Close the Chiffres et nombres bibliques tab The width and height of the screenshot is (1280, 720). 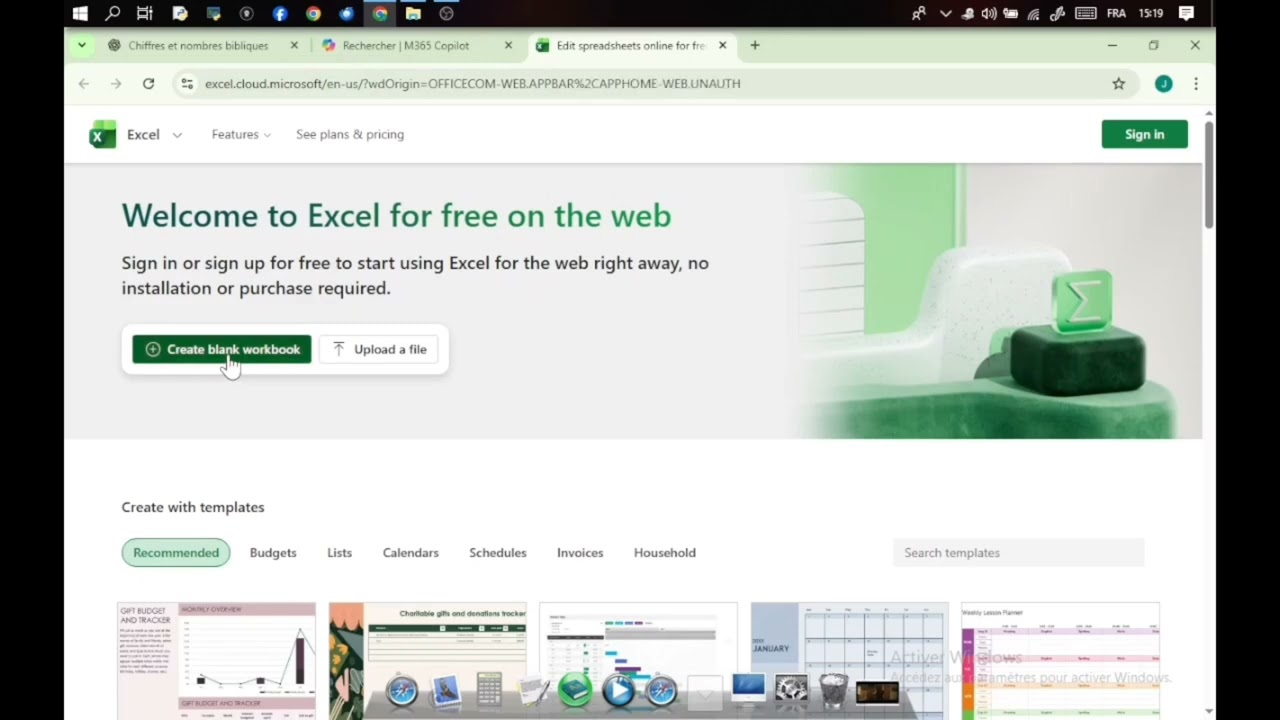(x=294, y=45)
